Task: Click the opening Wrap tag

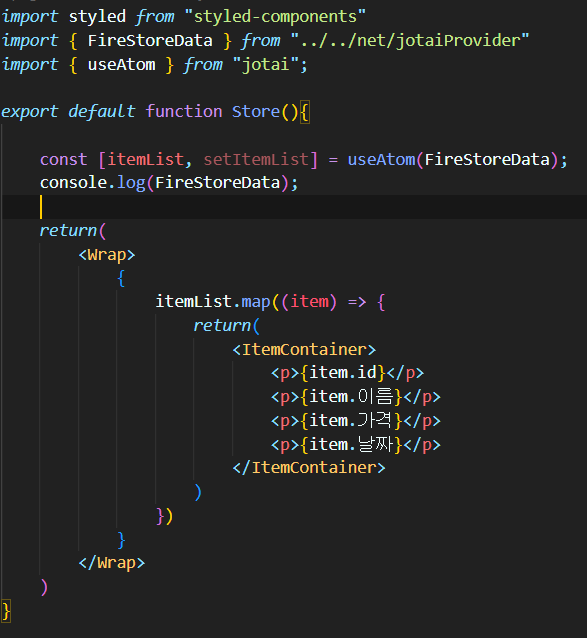Action: [107, 255]
